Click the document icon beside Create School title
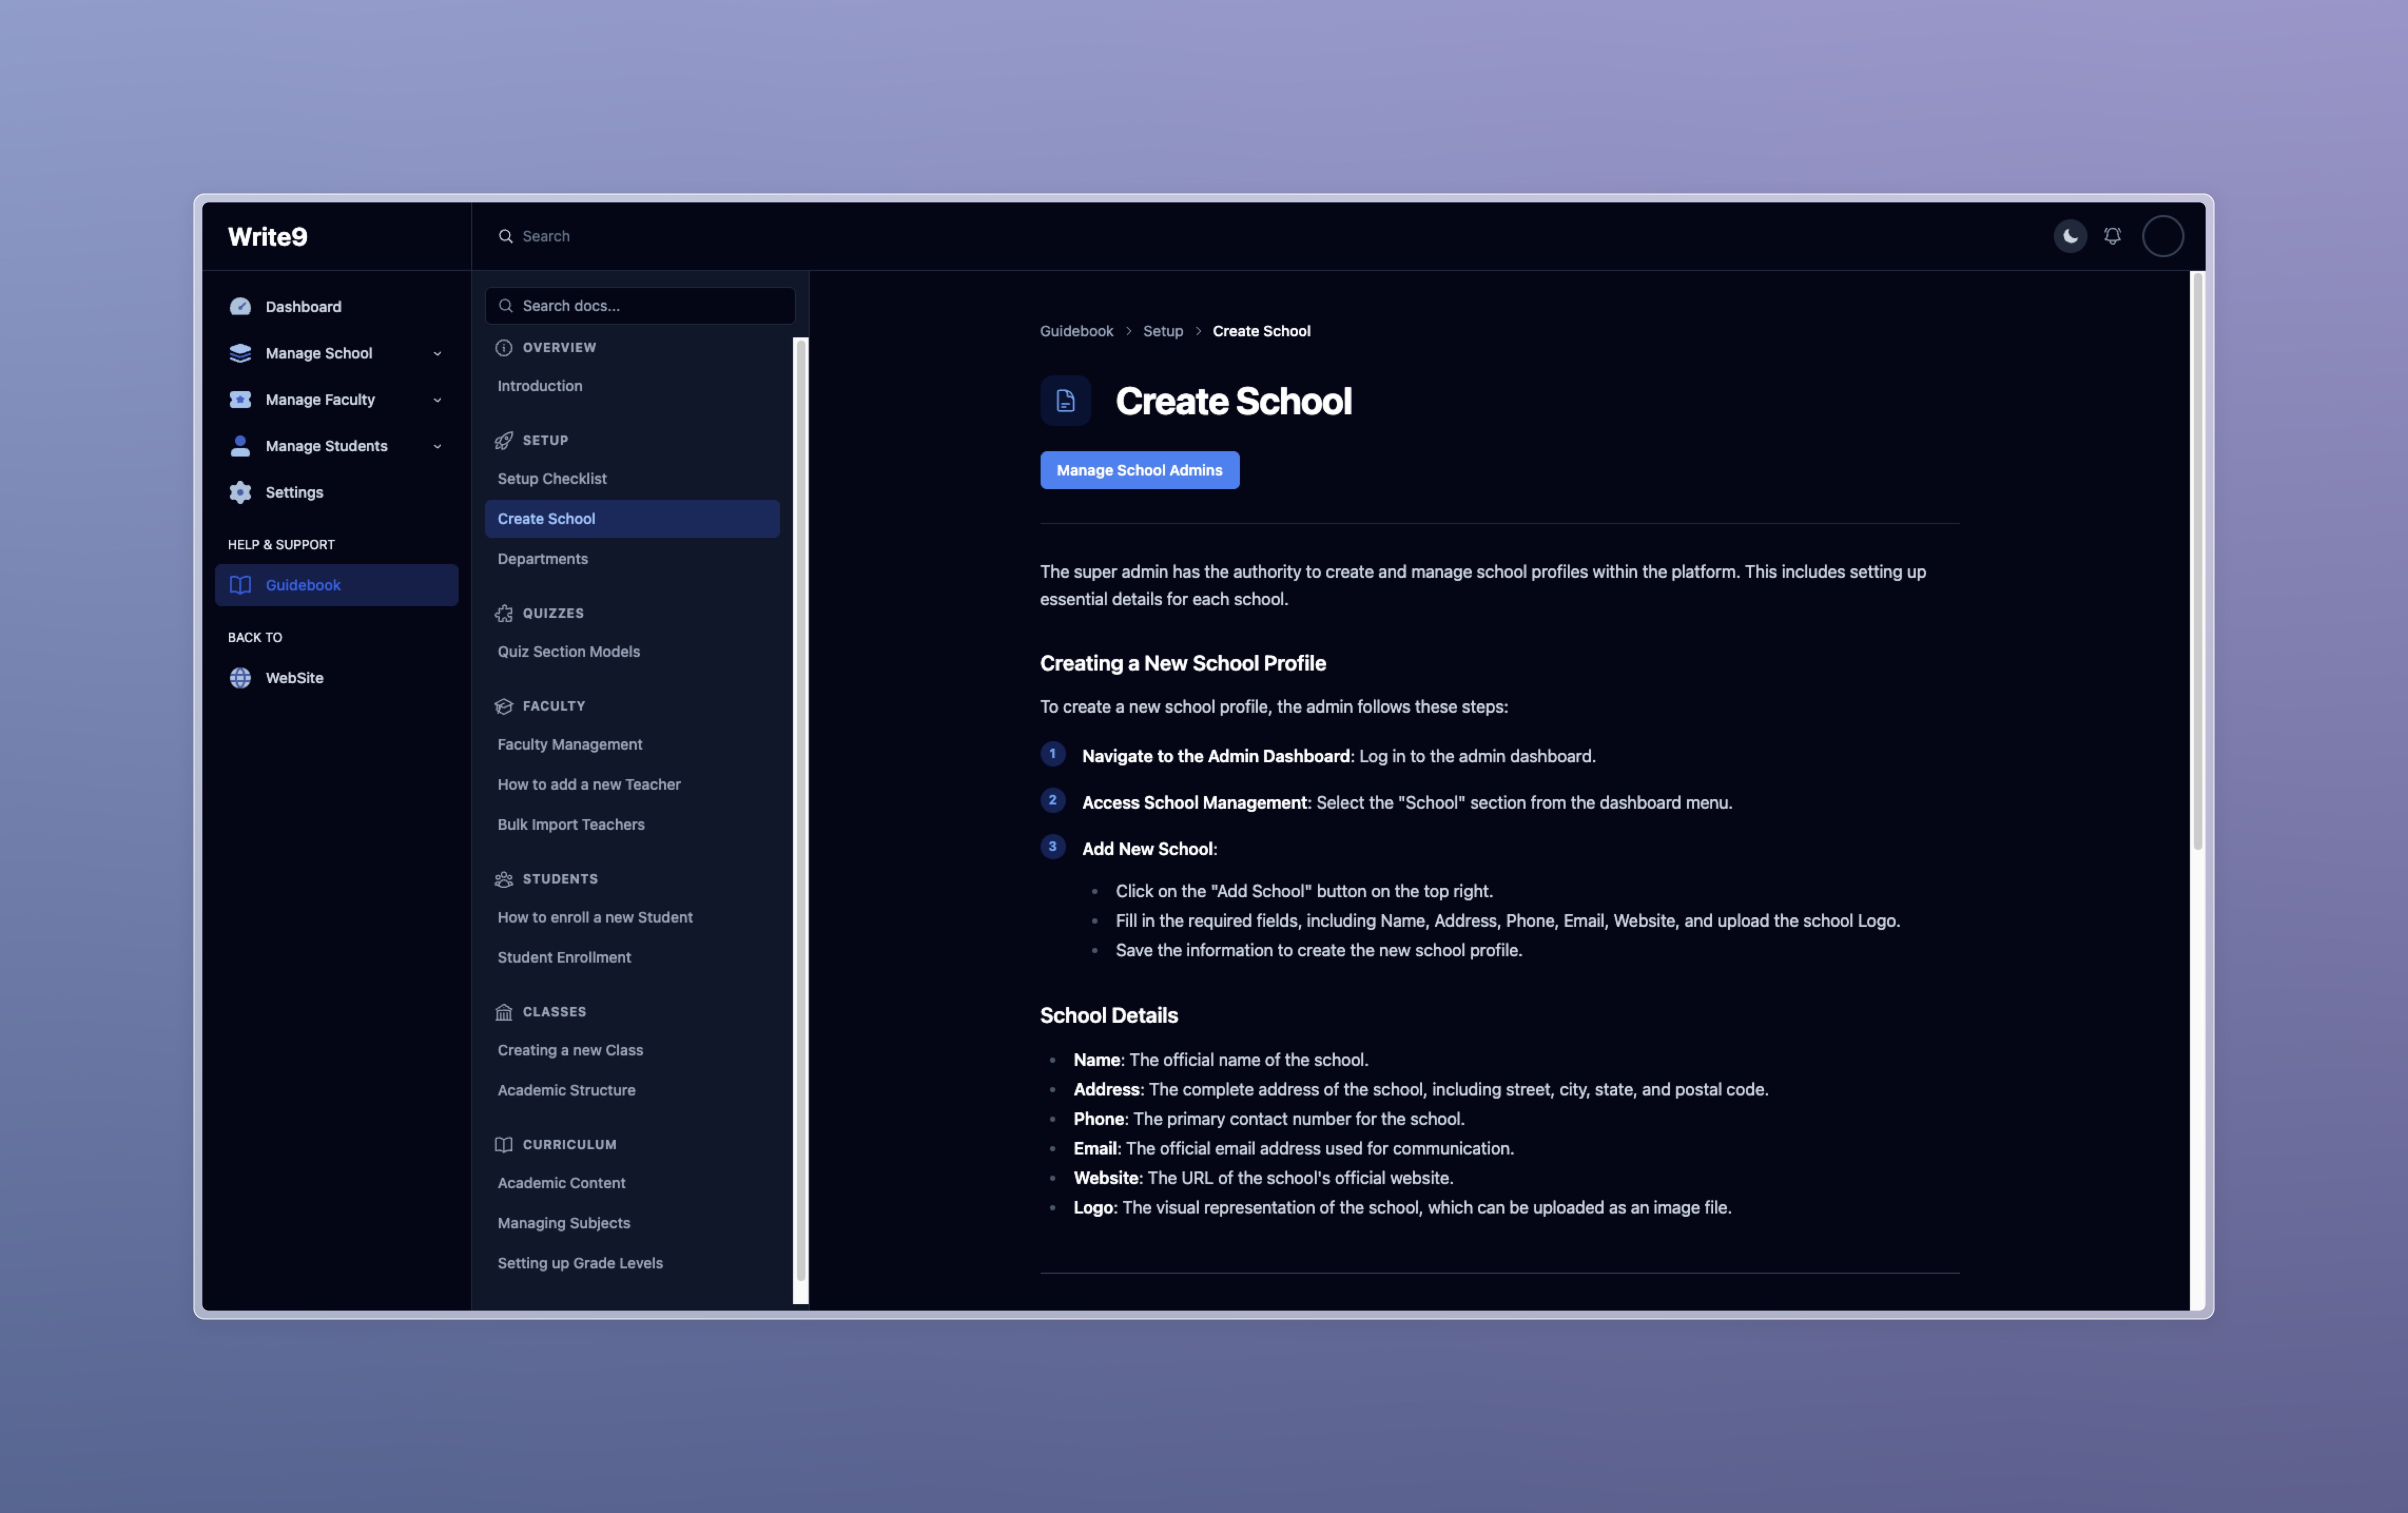2408x1513 pixels. pyautogui.click(x=1065, y=401)
